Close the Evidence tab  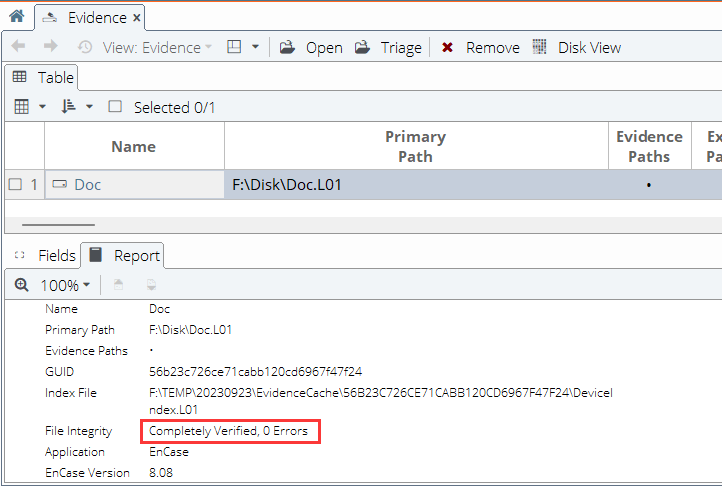(137, 17)
